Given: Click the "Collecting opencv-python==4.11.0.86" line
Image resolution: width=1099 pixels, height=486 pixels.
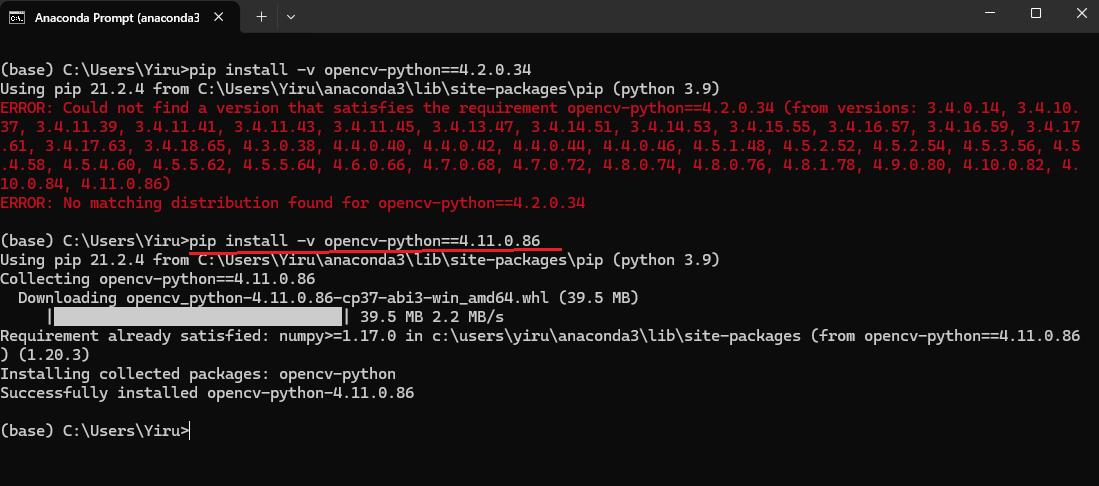Looking at the screenshot, I should [x=158, y=279].
